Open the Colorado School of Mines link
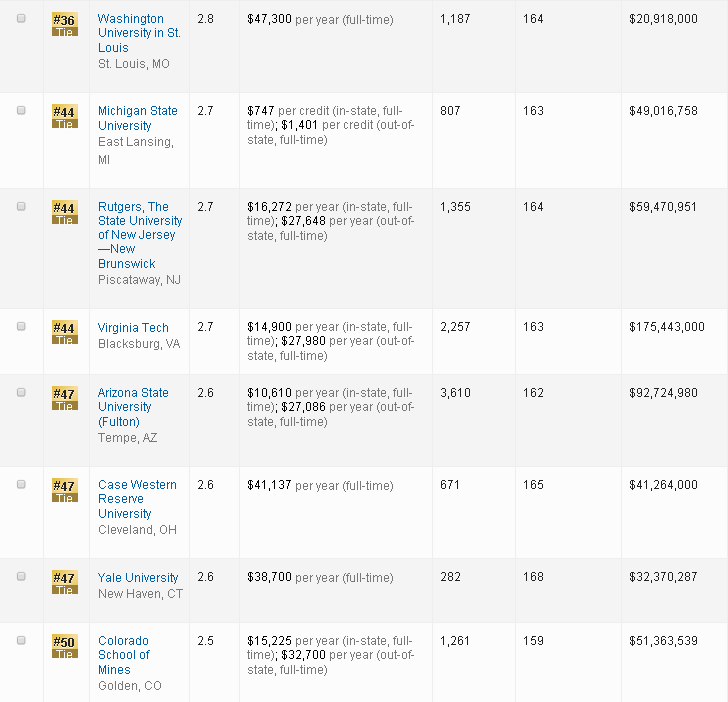The image size is (728, 702). click(x=124, y=655)
